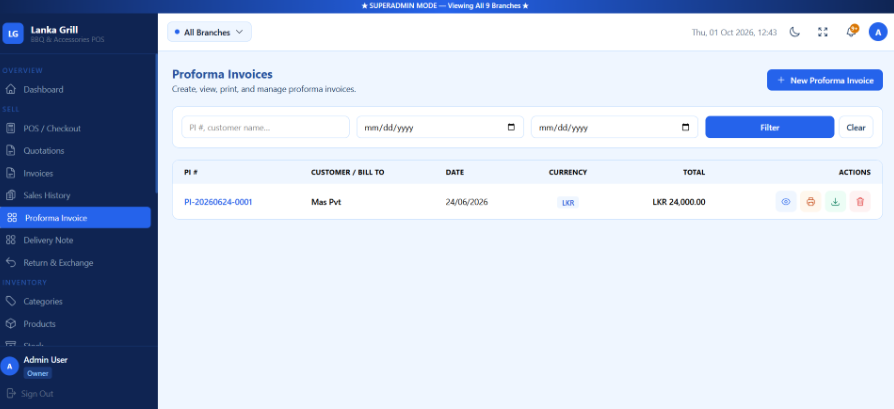
Task: Click the Invoices document icon
Action: [10, 173]
